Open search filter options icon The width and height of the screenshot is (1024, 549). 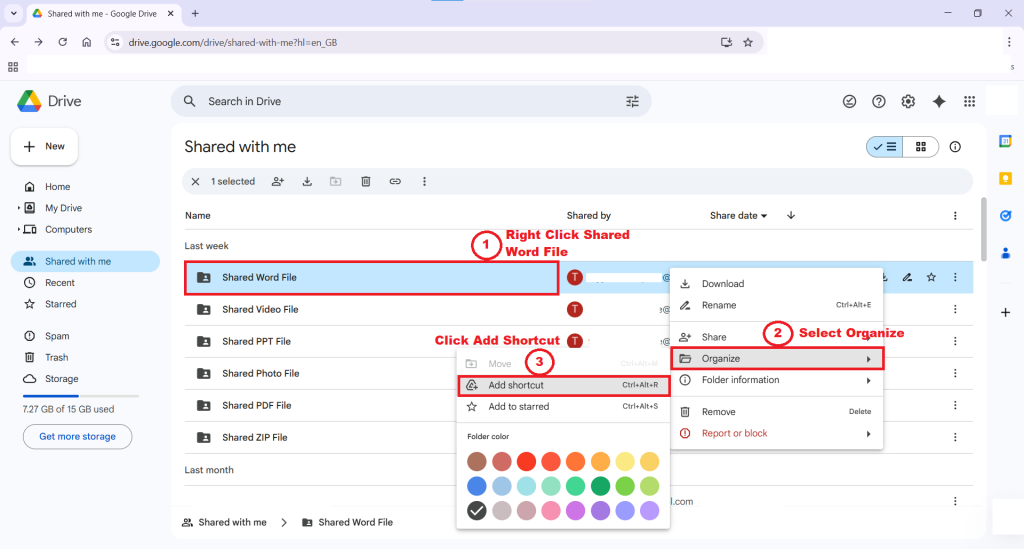632,101
